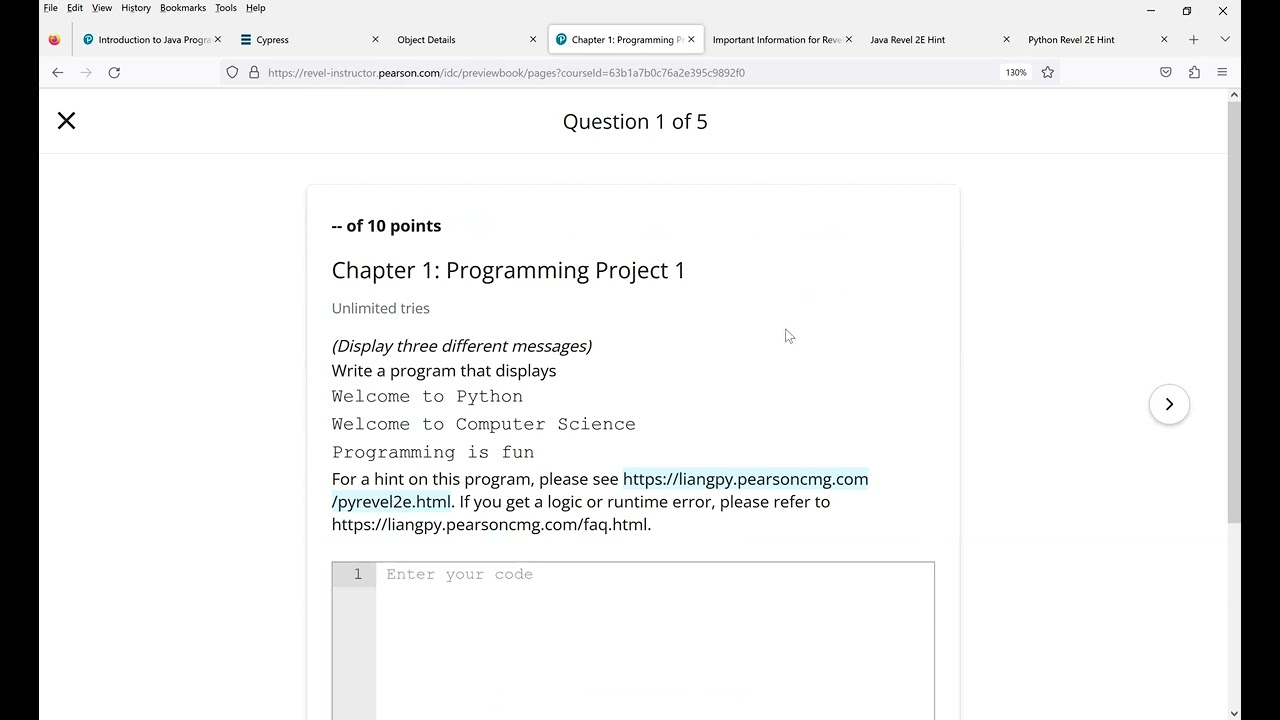Click scrollbar down arrow
This screenshot has height=720, width=1280.
click(x=1234, y=713)
